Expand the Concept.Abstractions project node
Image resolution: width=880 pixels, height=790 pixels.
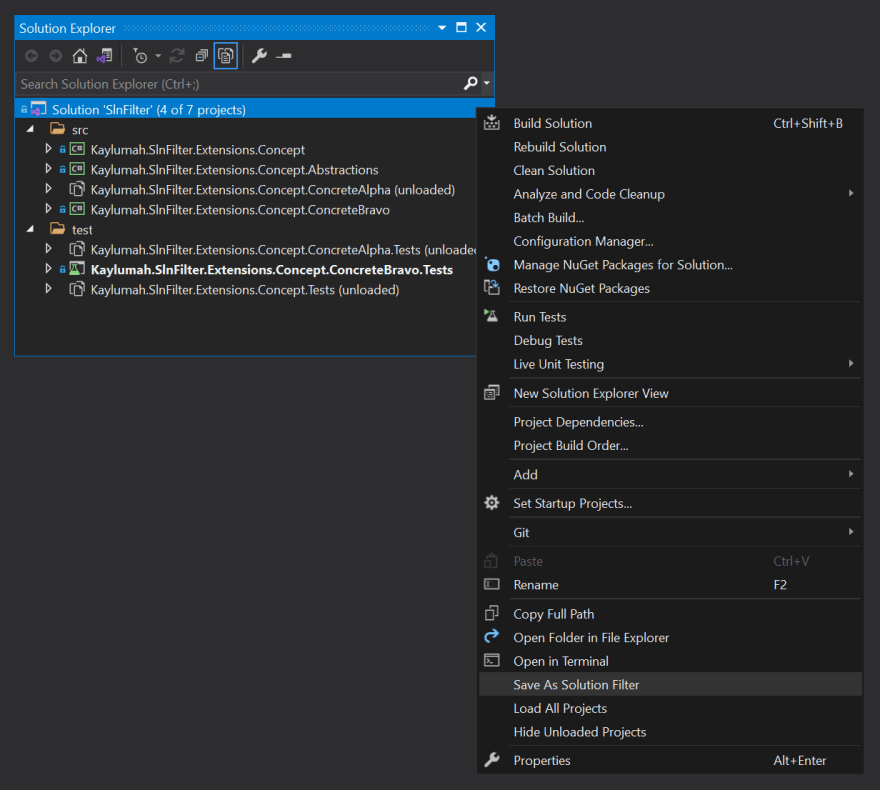[48, 169]
